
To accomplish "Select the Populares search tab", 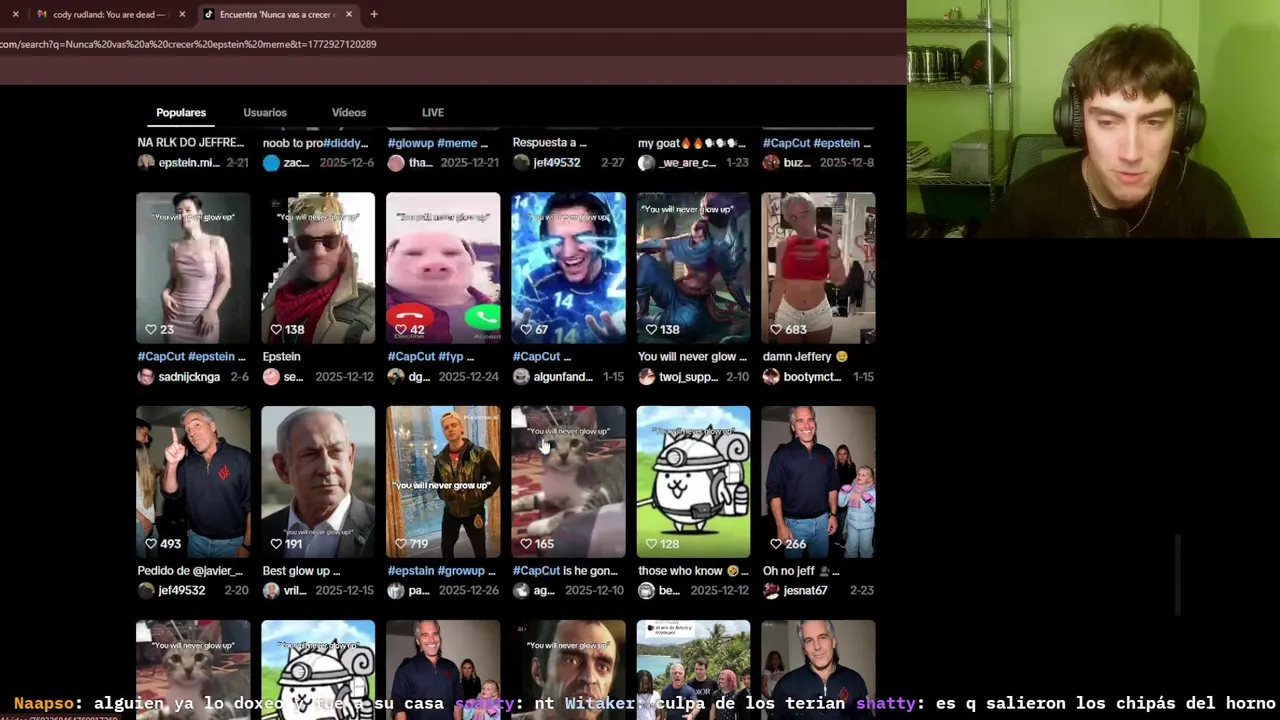I will click(181, 113).
